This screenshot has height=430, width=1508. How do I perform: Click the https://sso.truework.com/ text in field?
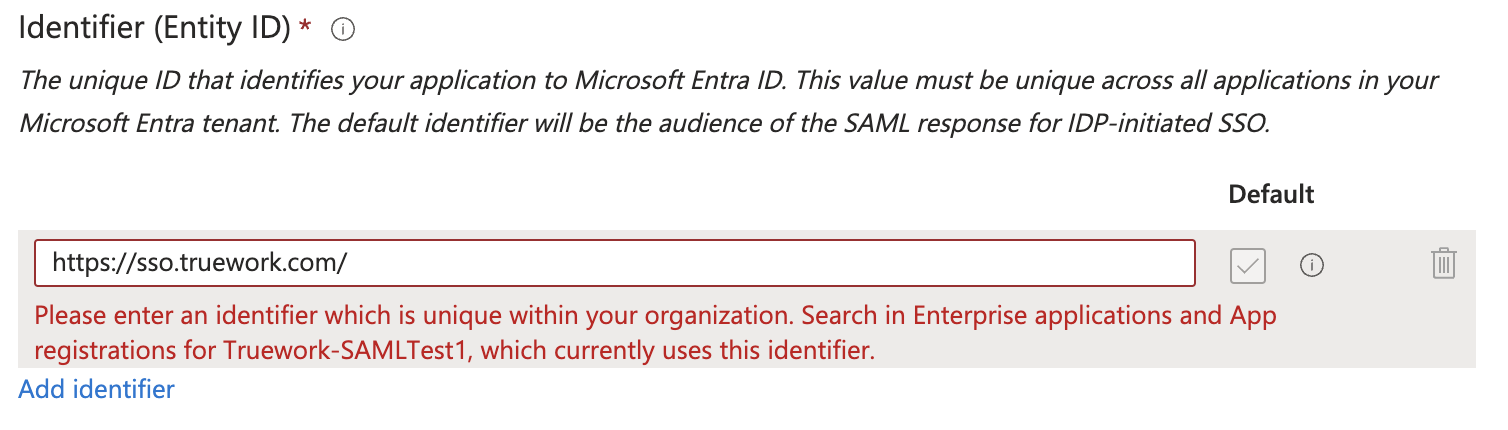click(199, 264)
